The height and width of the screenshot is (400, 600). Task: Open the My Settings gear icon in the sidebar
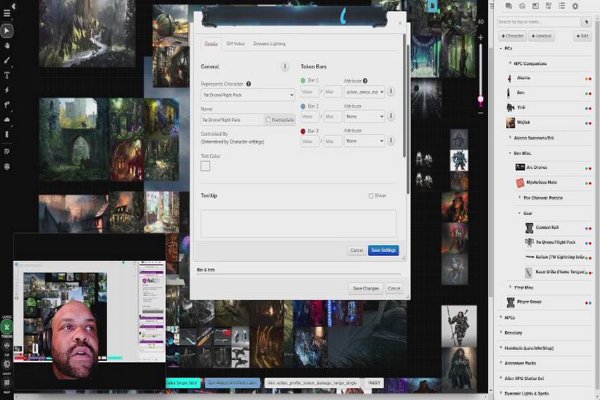point(575,6)
